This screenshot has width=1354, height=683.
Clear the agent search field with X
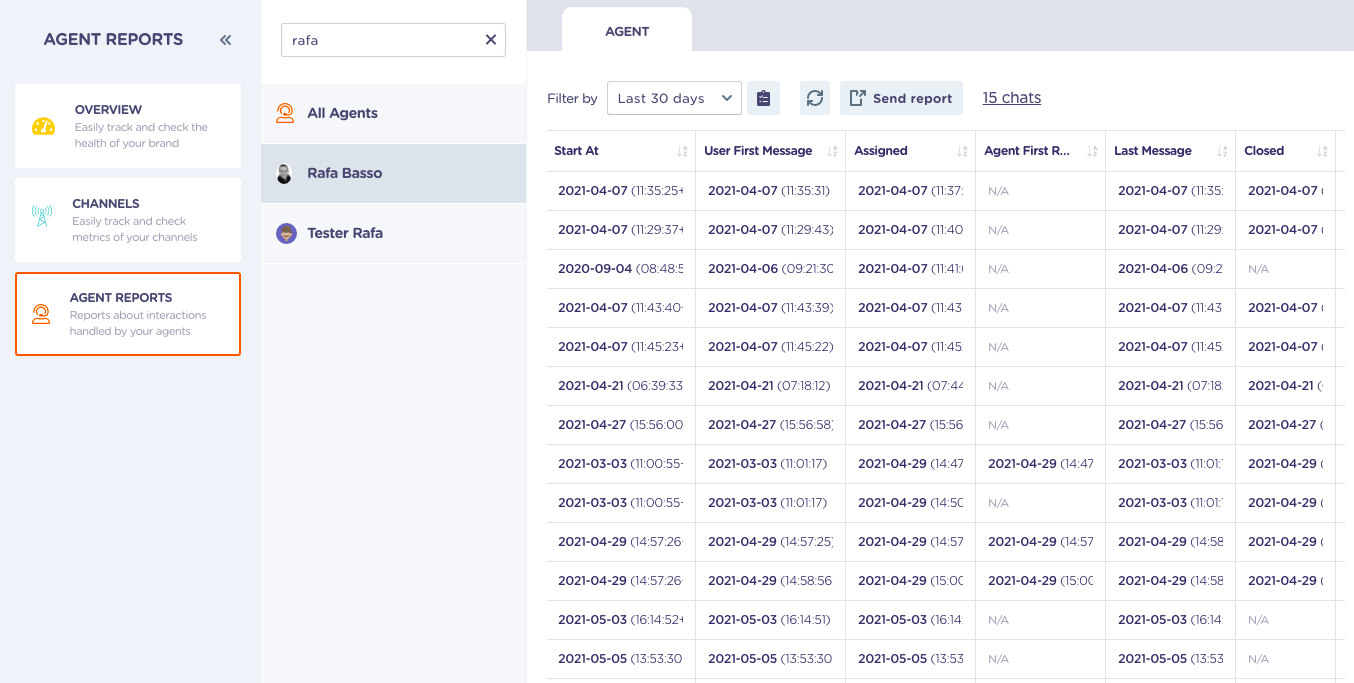[491, 40]
